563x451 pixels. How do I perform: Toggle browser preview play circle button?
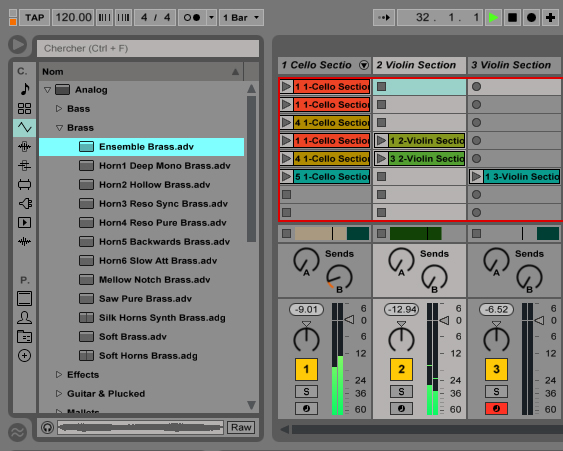tap(17, 45)
